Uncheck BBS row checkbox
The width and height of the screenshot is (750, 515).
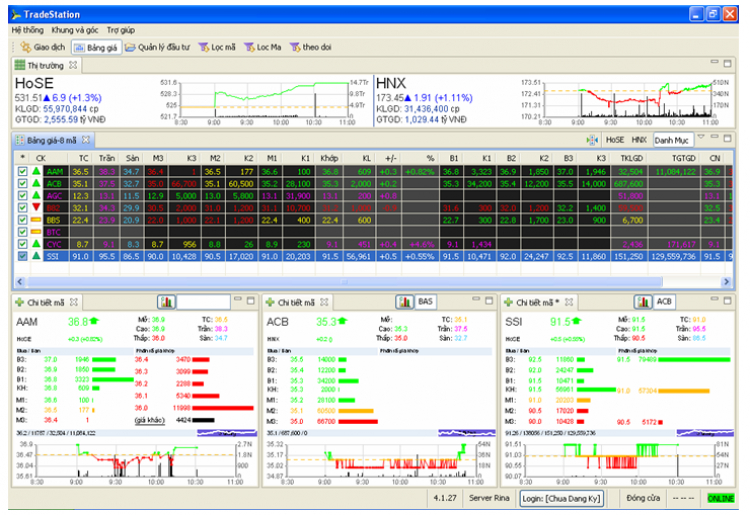pyautogui.click(x=22, y=219)
